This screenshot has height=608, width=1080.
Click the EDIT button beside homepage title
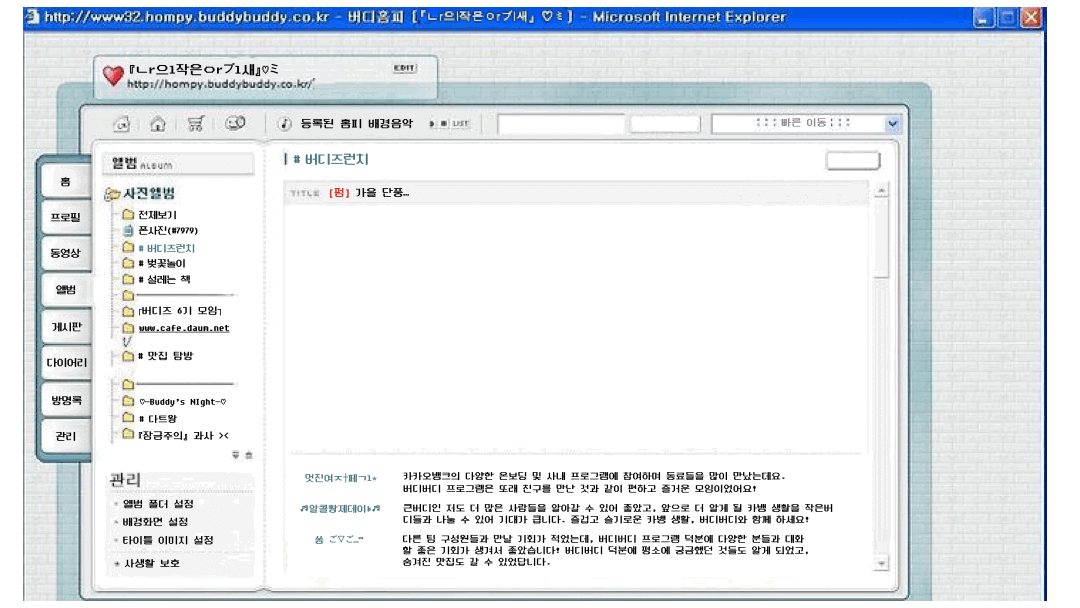[404, 67]
